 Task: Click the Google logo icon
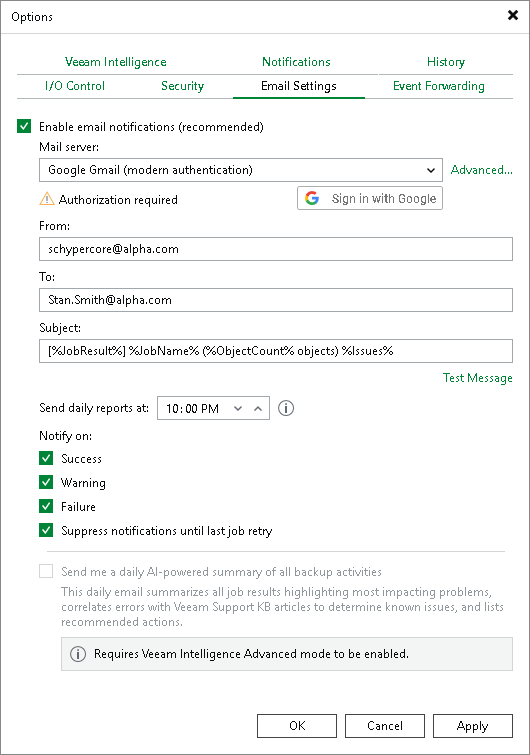(x=312, y=198)
